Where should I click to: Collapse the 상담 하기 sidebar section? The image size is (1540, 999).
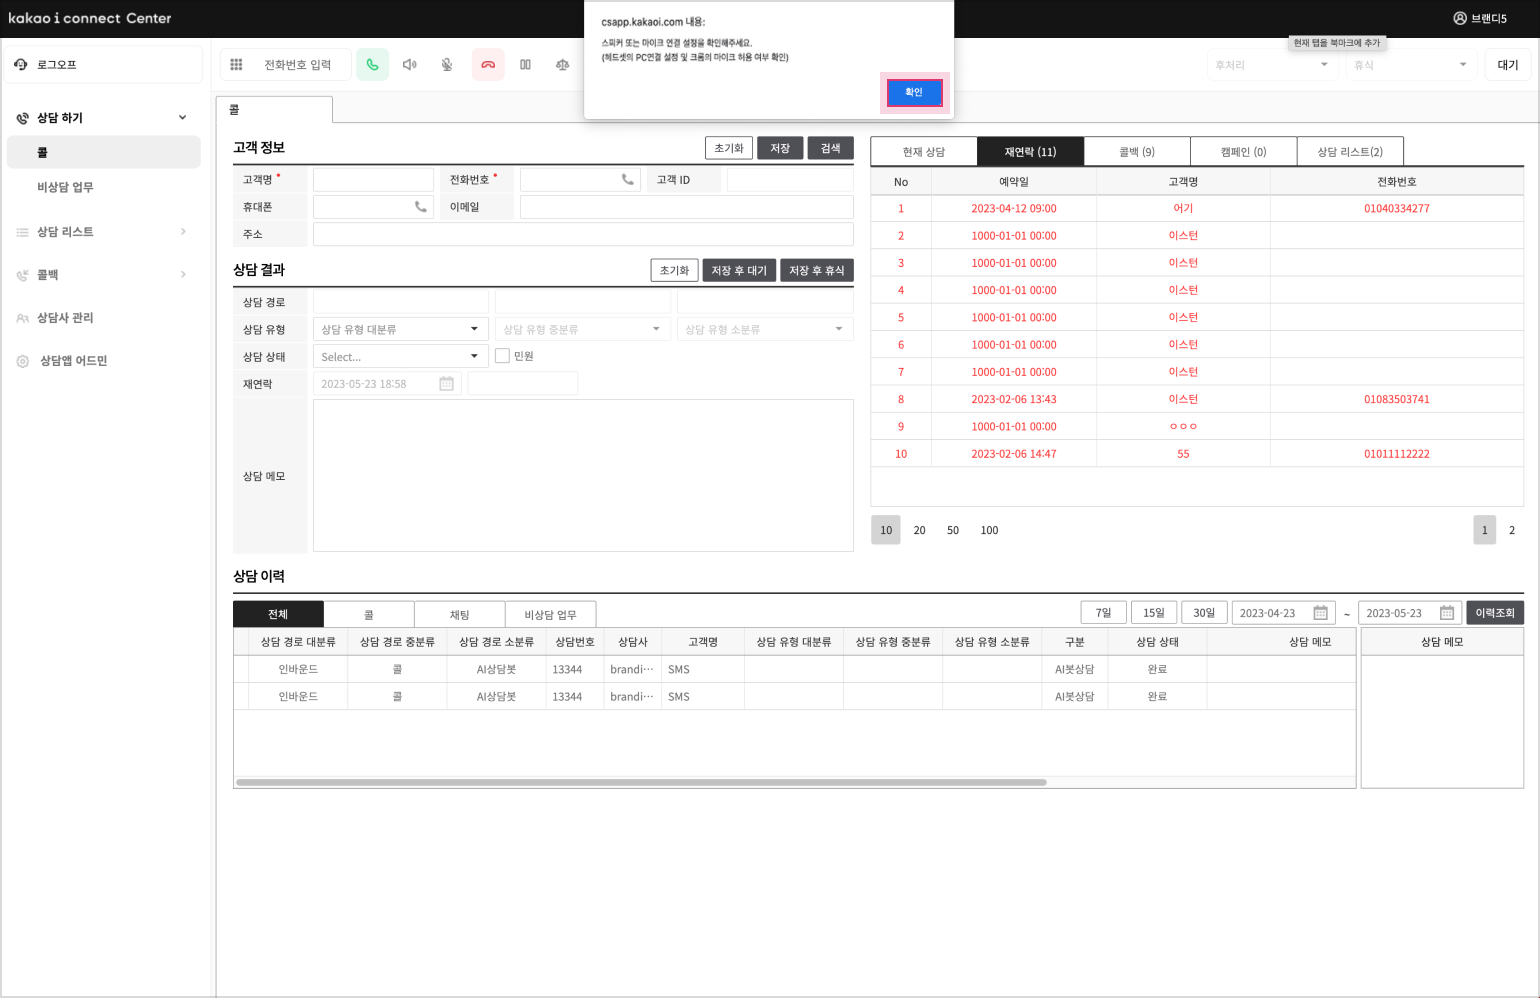[x=182, y=118]
